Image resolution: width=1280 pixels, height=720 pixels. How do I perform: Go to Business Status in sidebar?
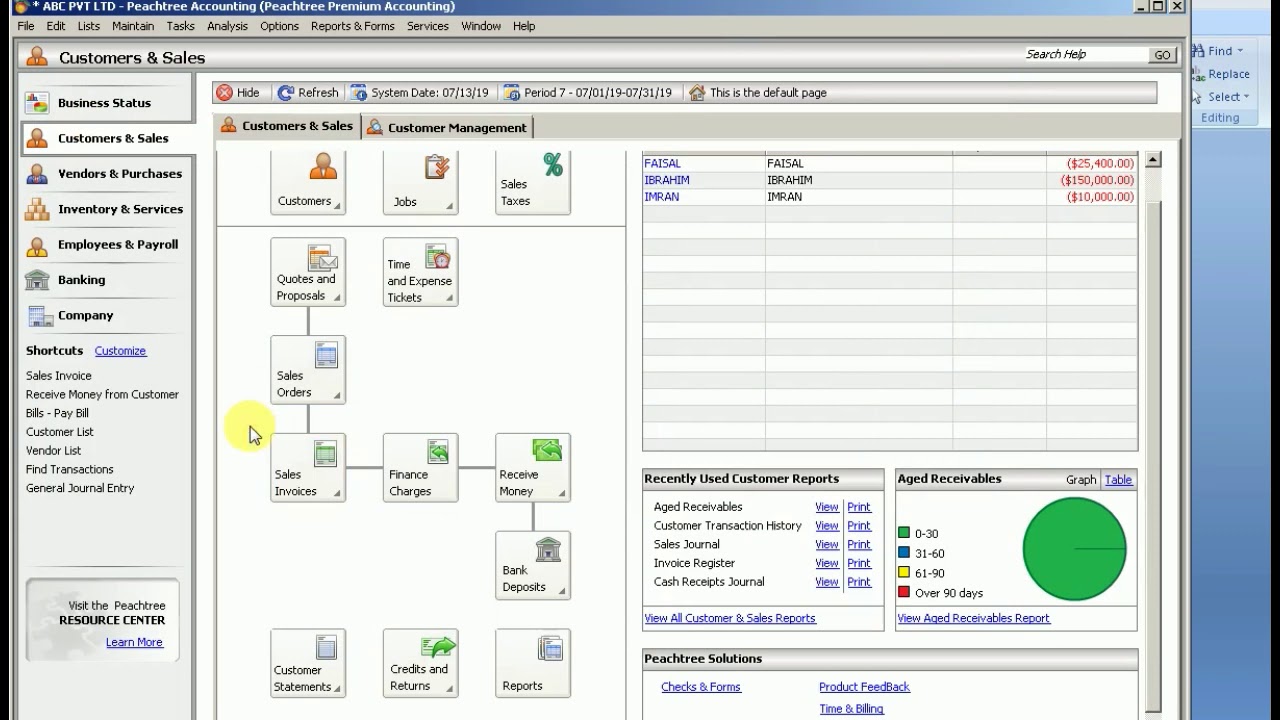coord(107,103)
